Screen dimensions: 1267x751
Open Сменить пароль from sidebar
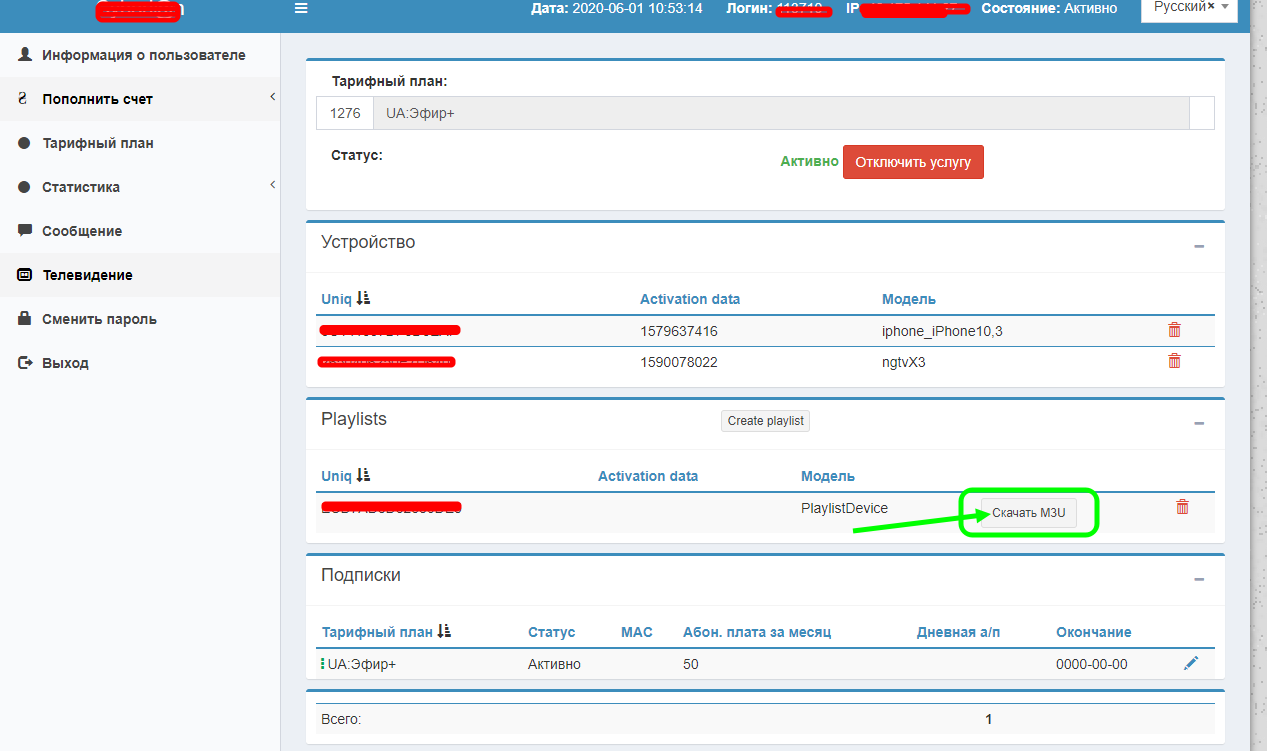click(99, 319)
